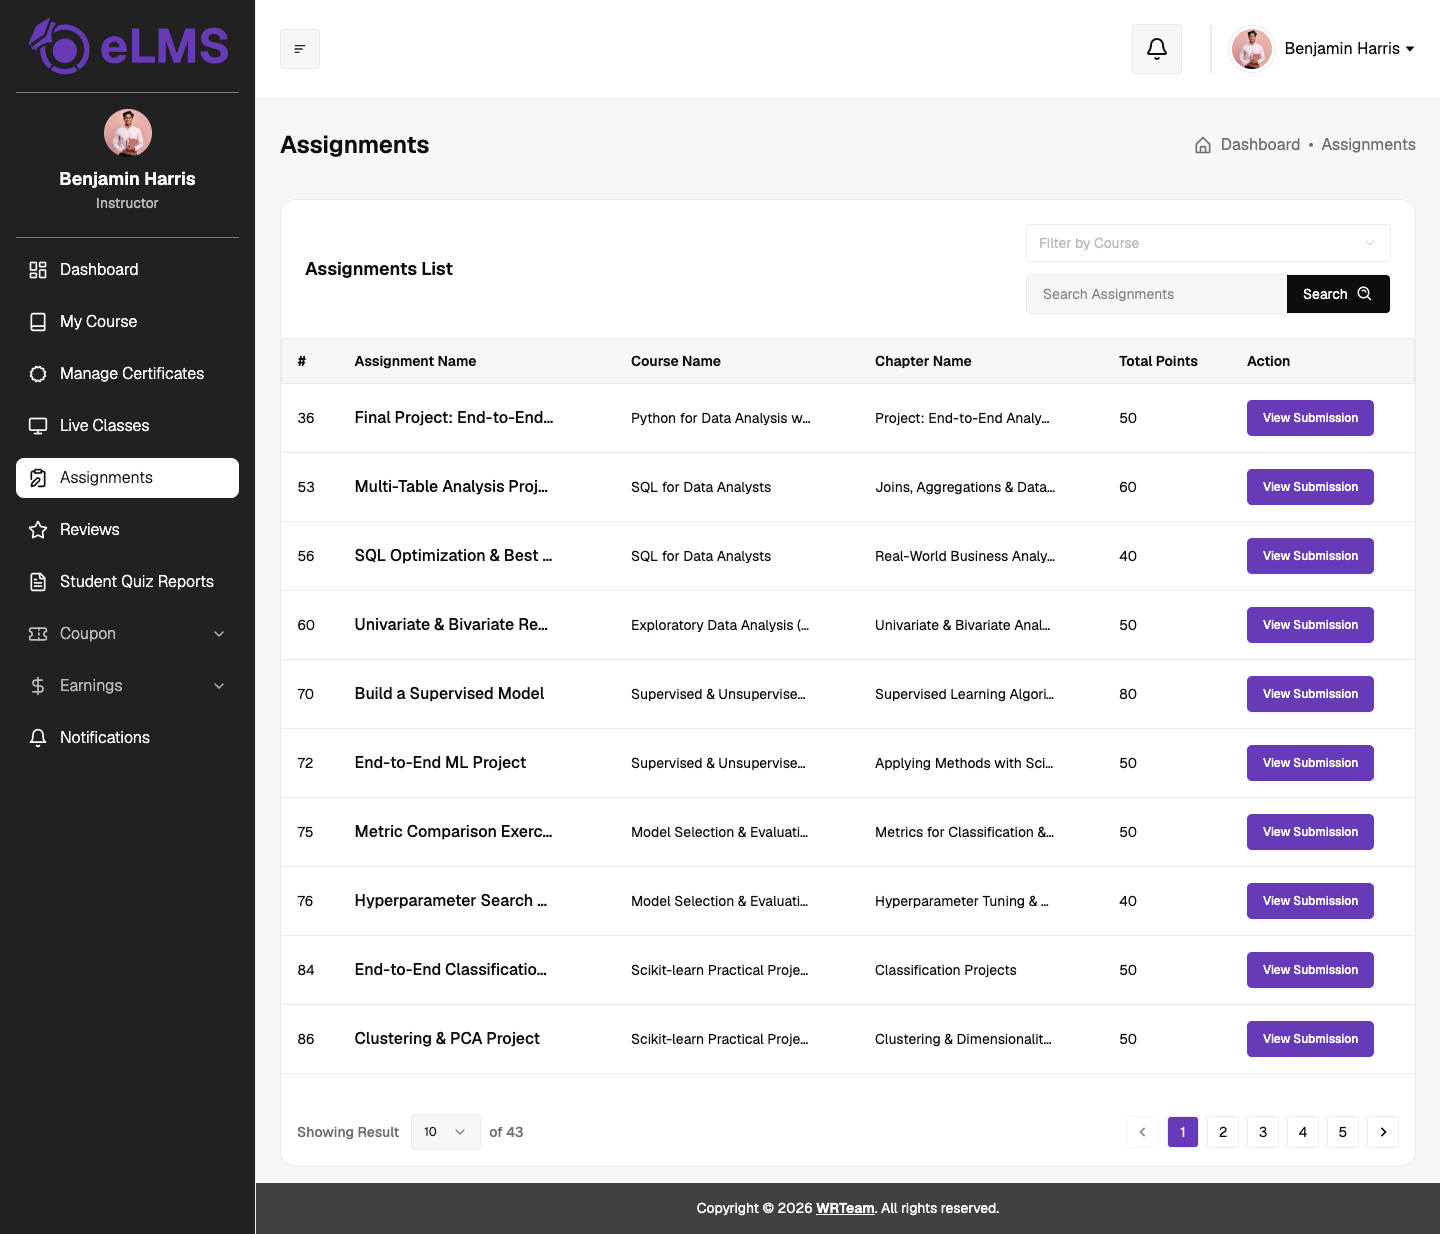Click the header profile avatar picture
Image resolution: width=1440 pixels, height=1234 pixels.
[x=1252, y=49]
